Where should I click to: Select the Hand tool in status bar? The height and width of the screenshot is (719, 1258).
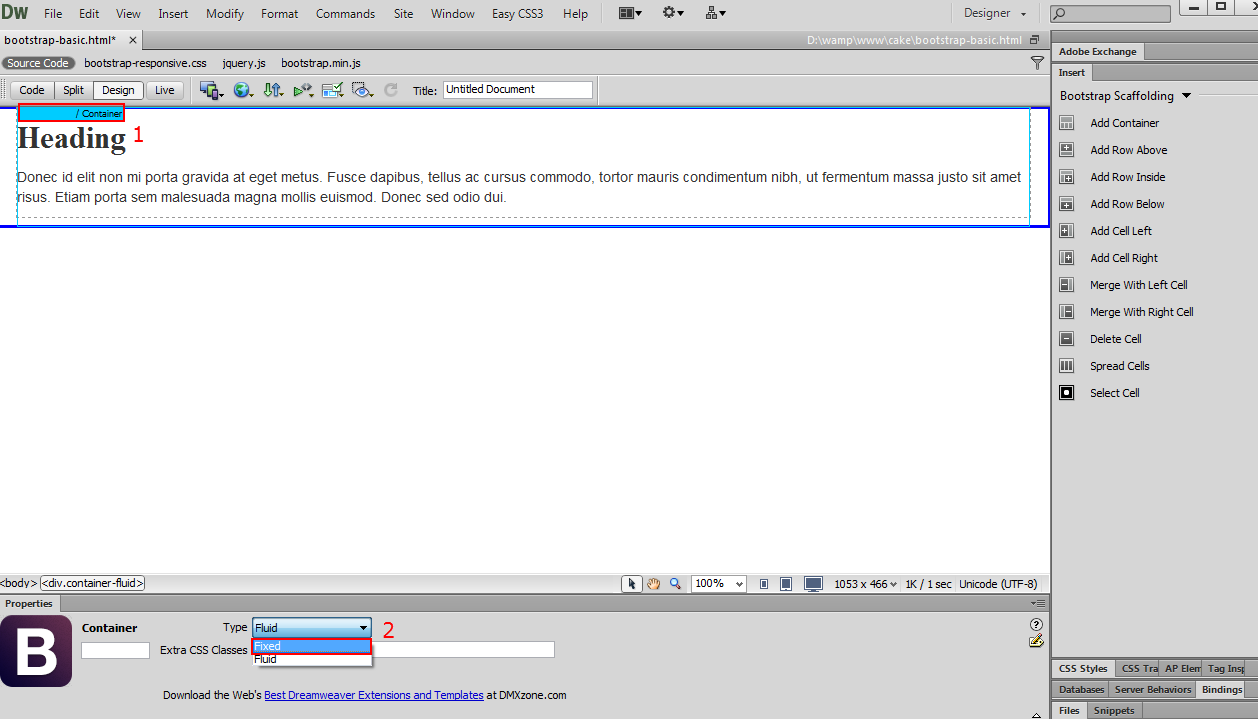(654, 584)
